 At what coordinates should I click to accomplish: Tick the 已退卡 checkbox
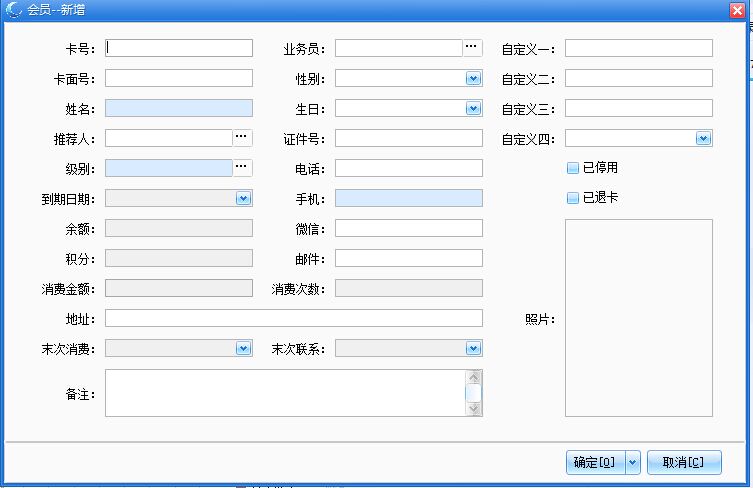tap(573, 198)
